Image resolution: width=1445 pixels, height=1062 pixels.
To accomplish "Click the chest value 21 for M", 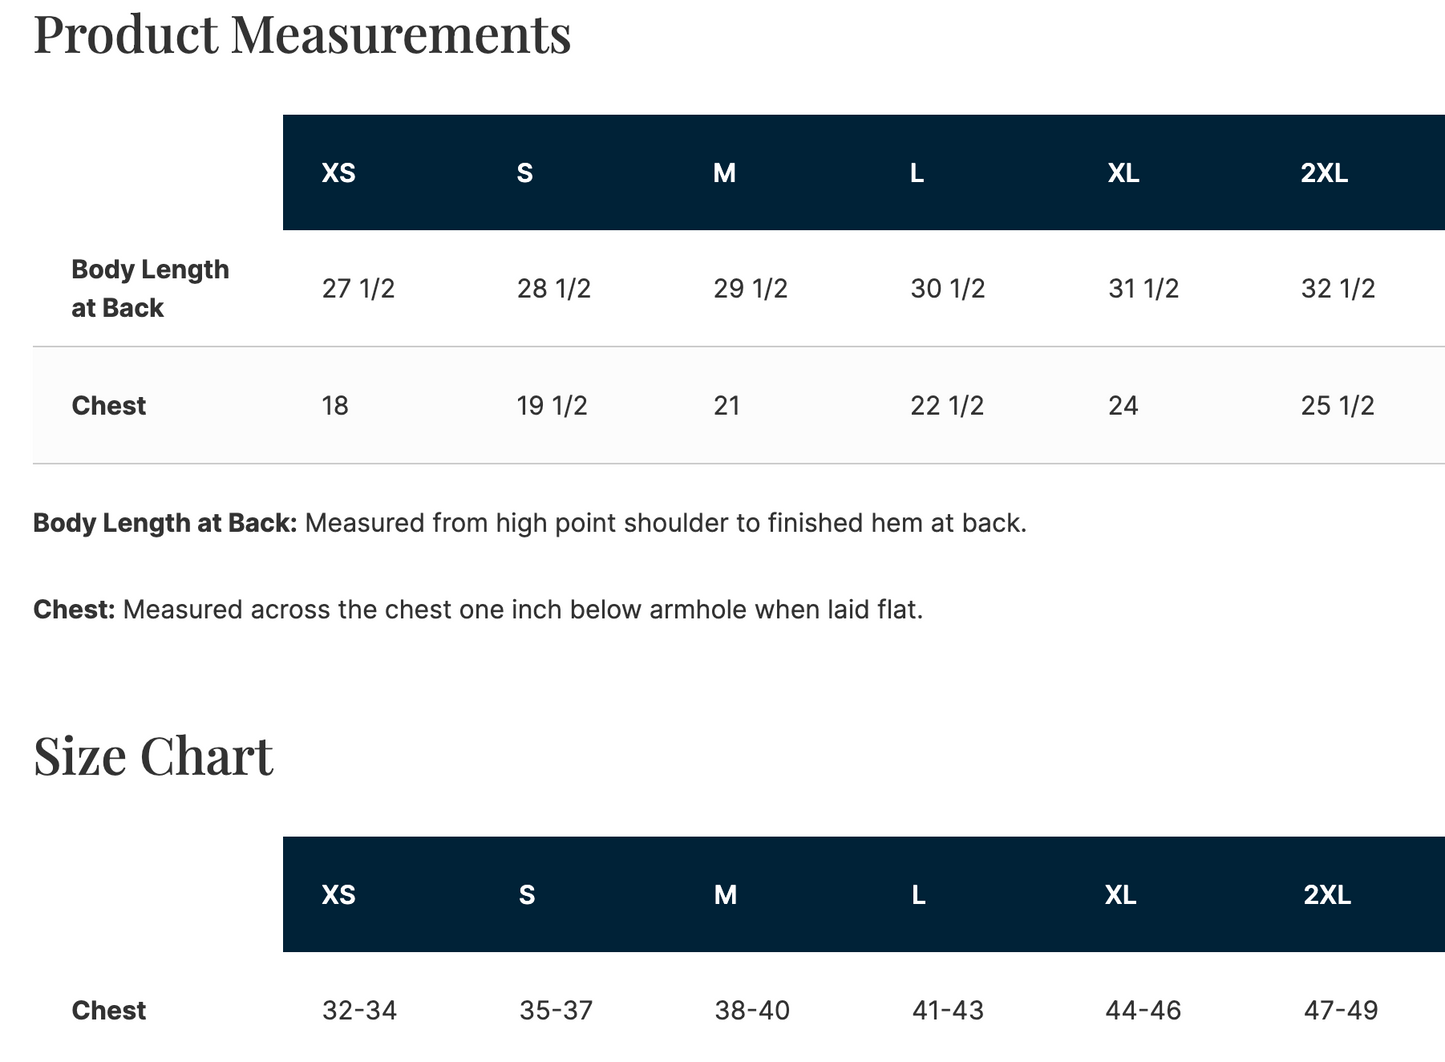I will coord(727,406).
